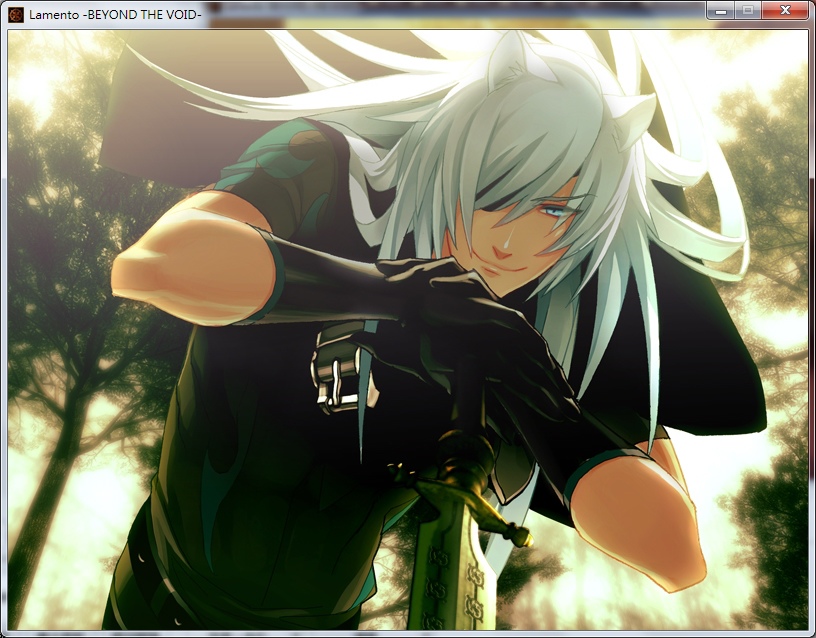Click the Lamento app icon in title bar
Image resolution: width=816 pixels, height=638 pixels.
click(x=16, y=15)
